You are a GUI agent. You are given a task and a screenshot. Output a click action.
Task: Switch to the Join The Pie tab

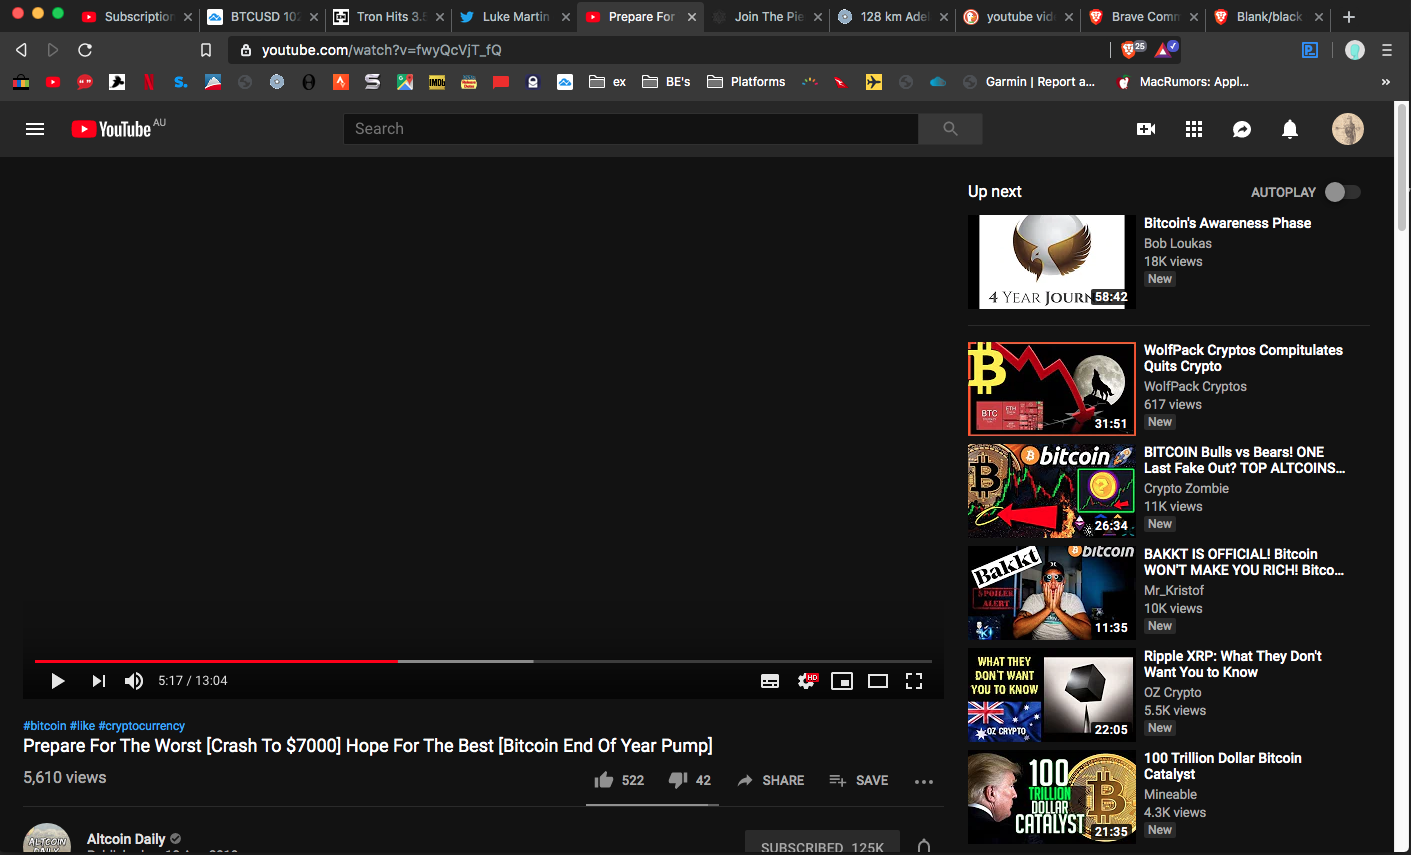(x=767, y=17)
